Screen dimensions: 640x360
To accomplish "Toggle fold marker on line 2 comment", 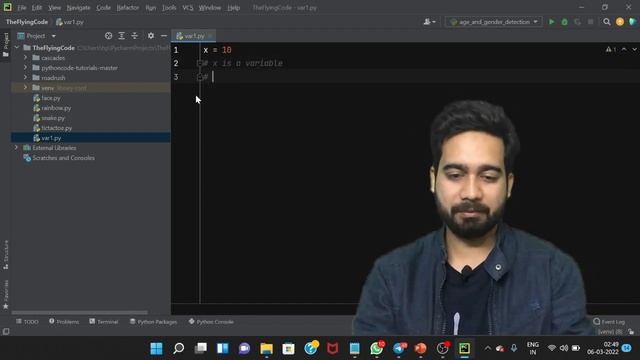I will pos(200,63).
